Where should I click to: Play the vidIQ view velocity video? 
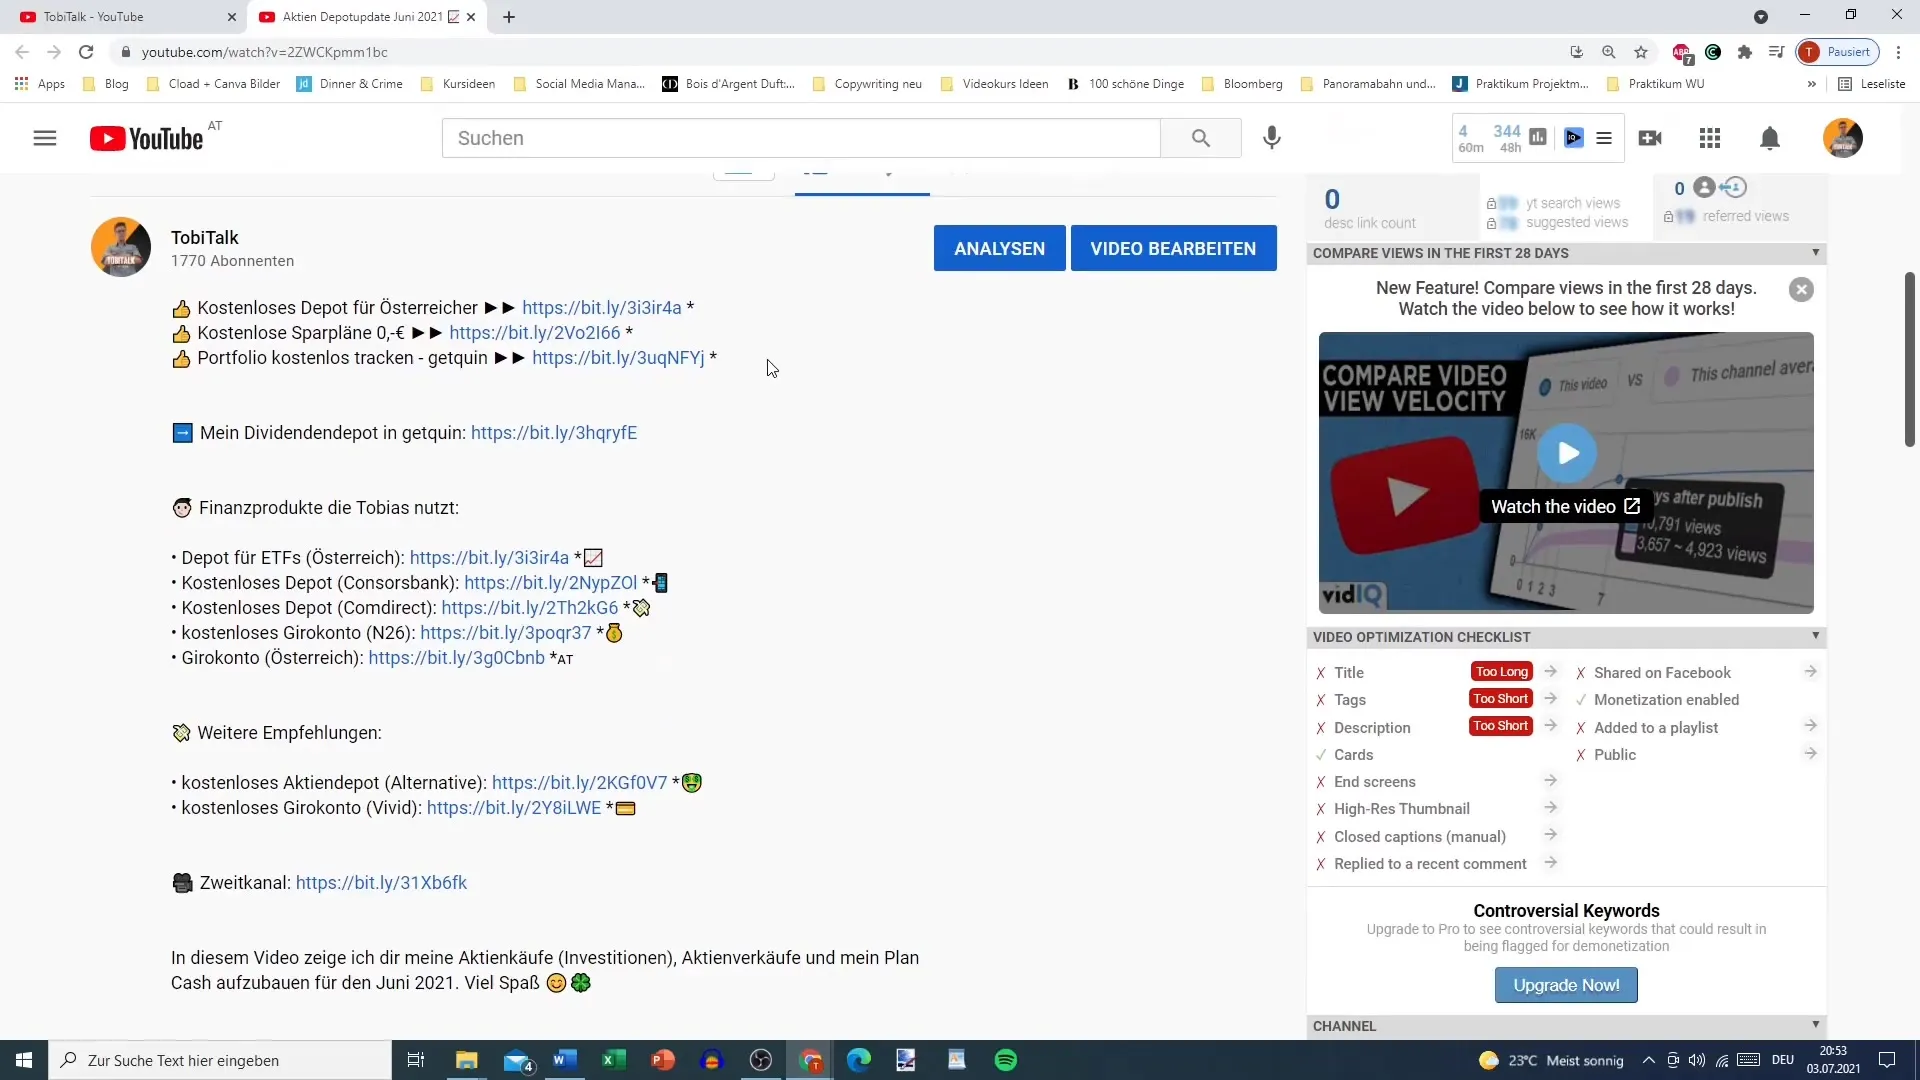(1567, 453)
